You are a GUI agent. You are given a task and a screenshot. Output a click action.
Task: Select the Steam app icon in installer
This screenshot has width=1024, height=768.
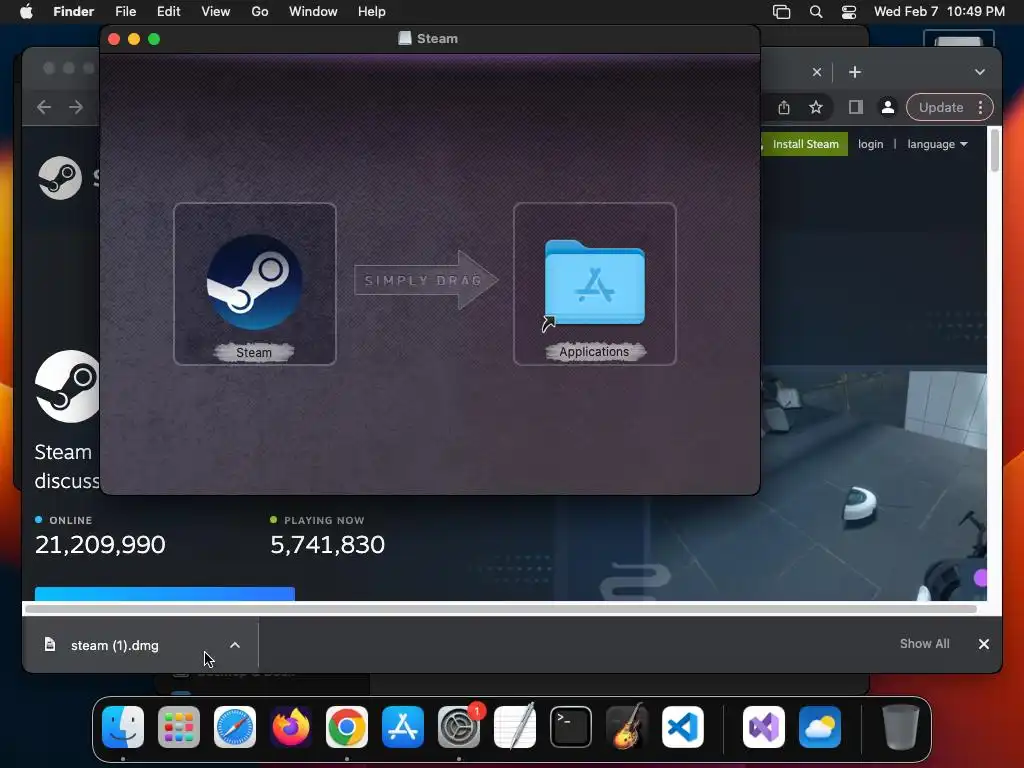(254, 282)
